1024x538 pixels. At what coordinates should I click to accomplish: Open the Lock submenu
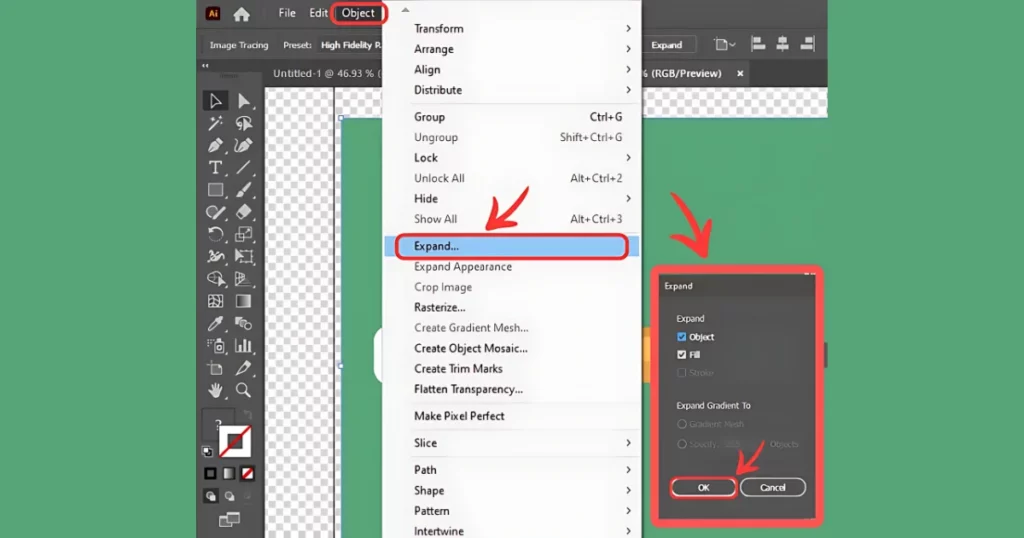tap(512, 158)
